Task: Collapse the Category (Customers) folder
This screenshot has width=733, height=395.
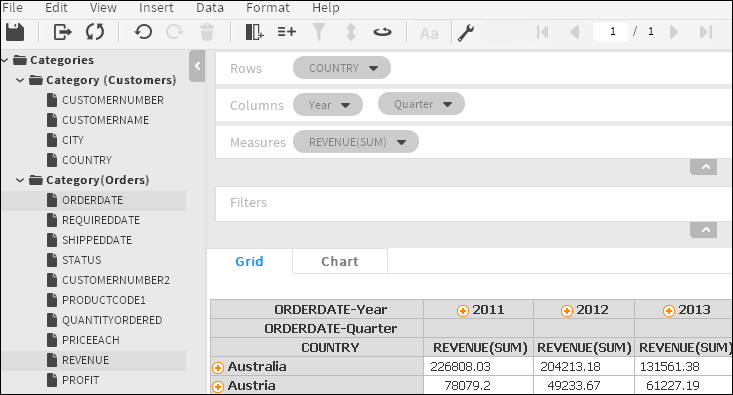Action: click(20, 80)
